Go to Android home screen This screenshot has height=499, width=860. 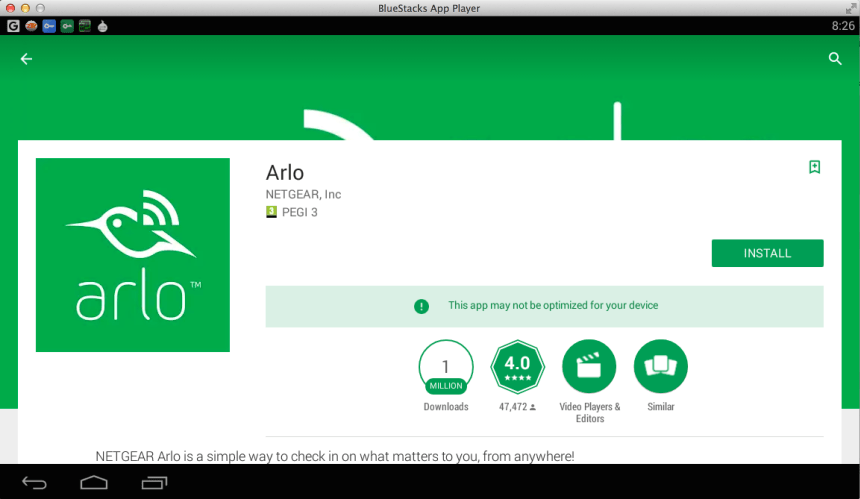(x=94, y=483)
